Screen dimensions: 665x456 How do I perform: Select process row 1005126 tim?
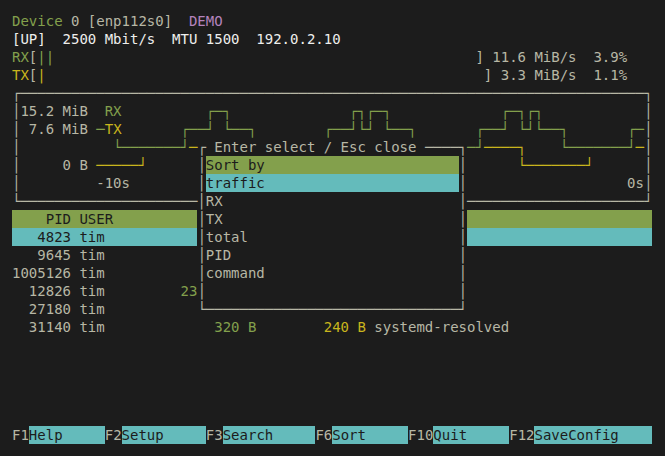click(x=104, y=273)
